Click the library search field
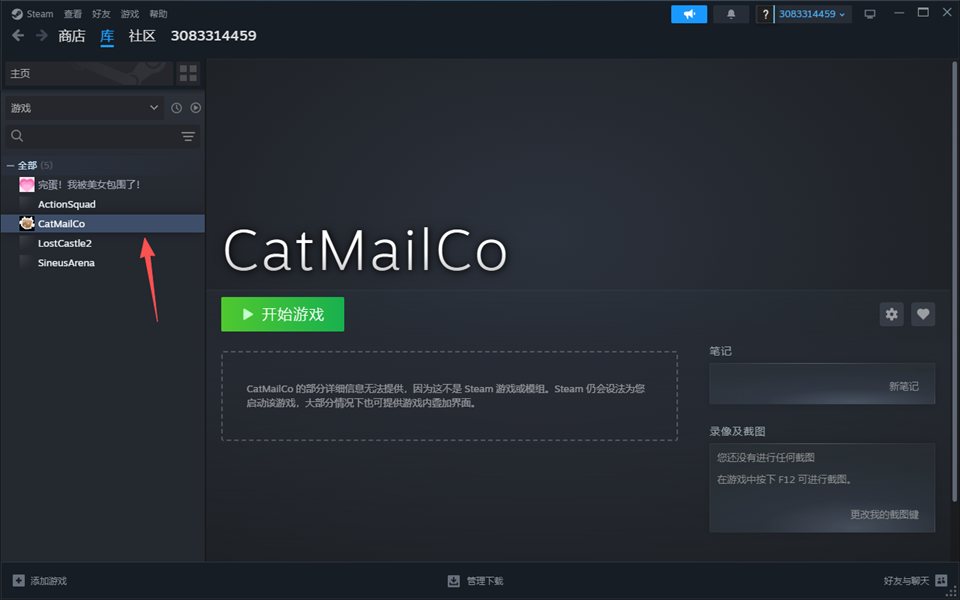The width and height of the screenshot is (960, 600). coord(92,136)
